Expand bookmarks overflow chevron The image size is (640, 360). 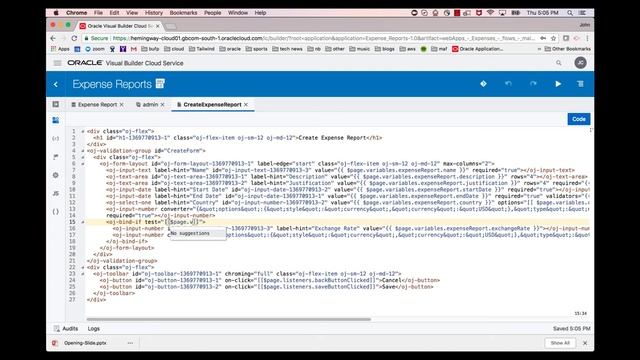coord(540,49)
